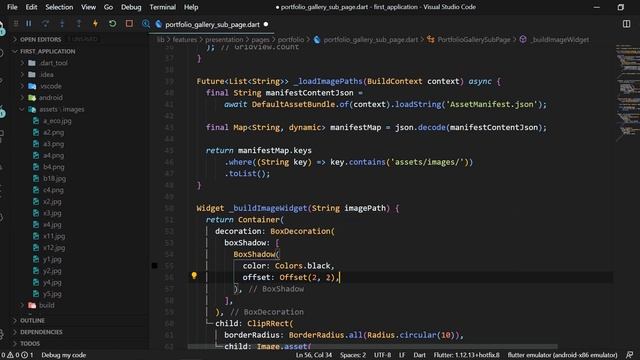Click the portfolio breadcrumb segment

(291, 40)
